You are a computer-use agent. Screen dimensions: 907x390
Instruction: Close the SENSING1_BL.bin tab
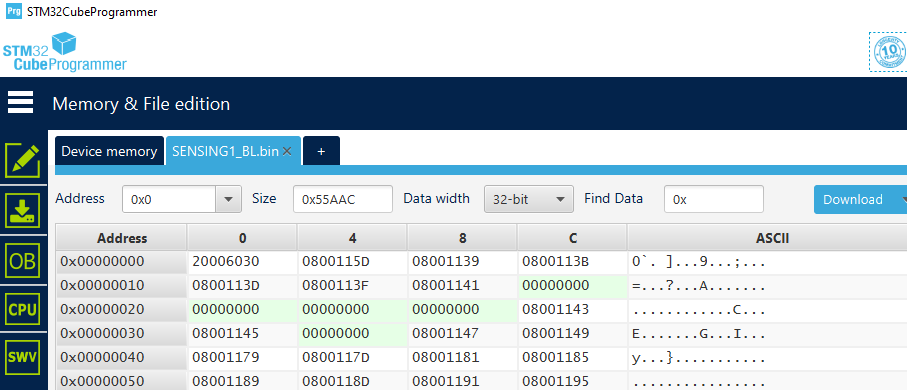(287, 152)
